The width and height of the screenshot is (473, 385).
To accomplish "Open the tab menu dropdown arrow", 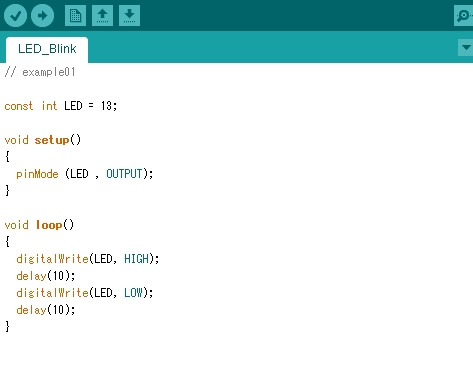I will 466,48.
